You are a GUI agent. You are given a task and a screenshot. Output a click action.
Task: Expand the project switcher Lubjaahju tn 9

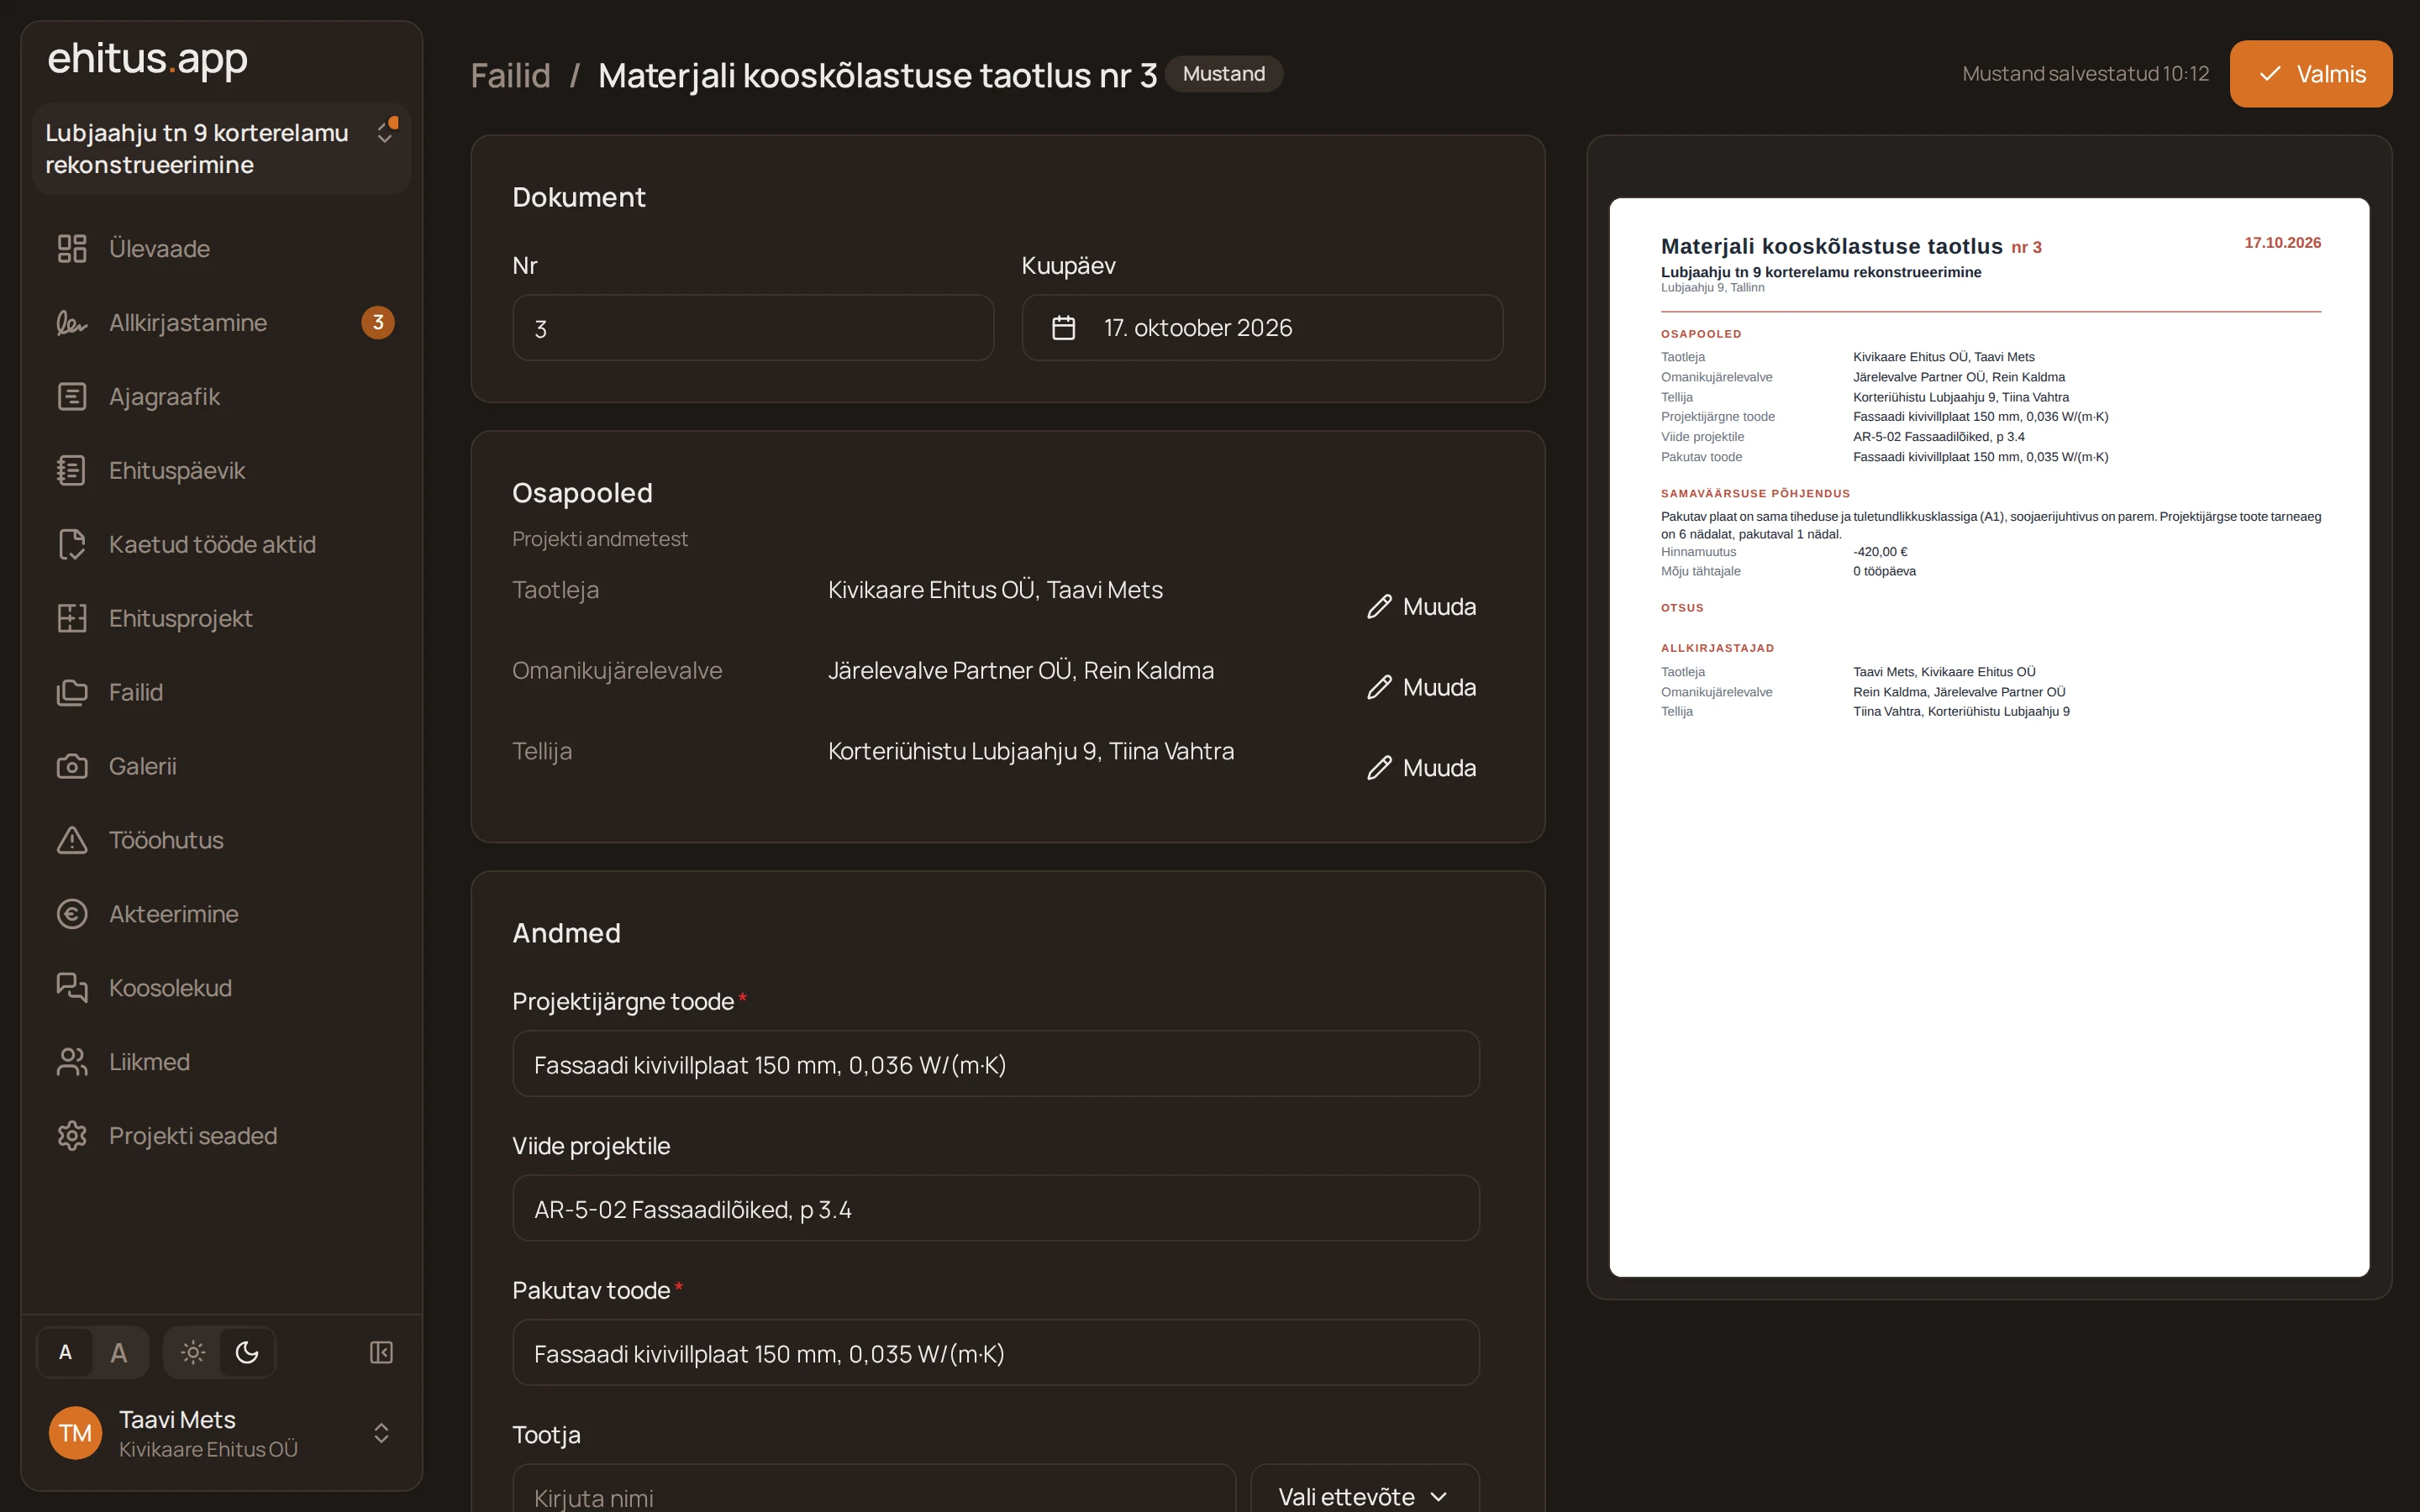coord(221,148)
